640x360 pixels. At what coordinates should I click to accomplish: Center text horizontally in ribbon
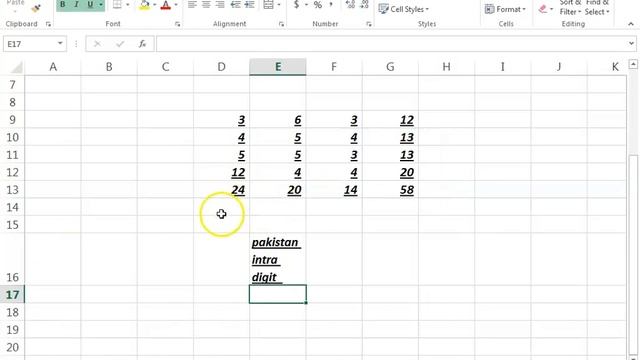coord(206,5)
